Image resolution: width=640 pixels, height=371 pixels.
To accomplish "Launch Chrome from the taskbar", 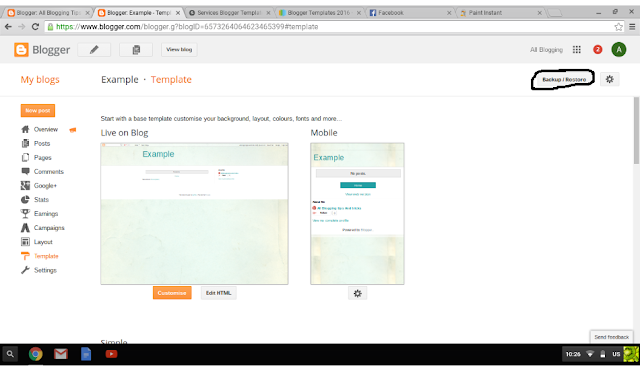I will pyautogui.click(x=36, y=354).
